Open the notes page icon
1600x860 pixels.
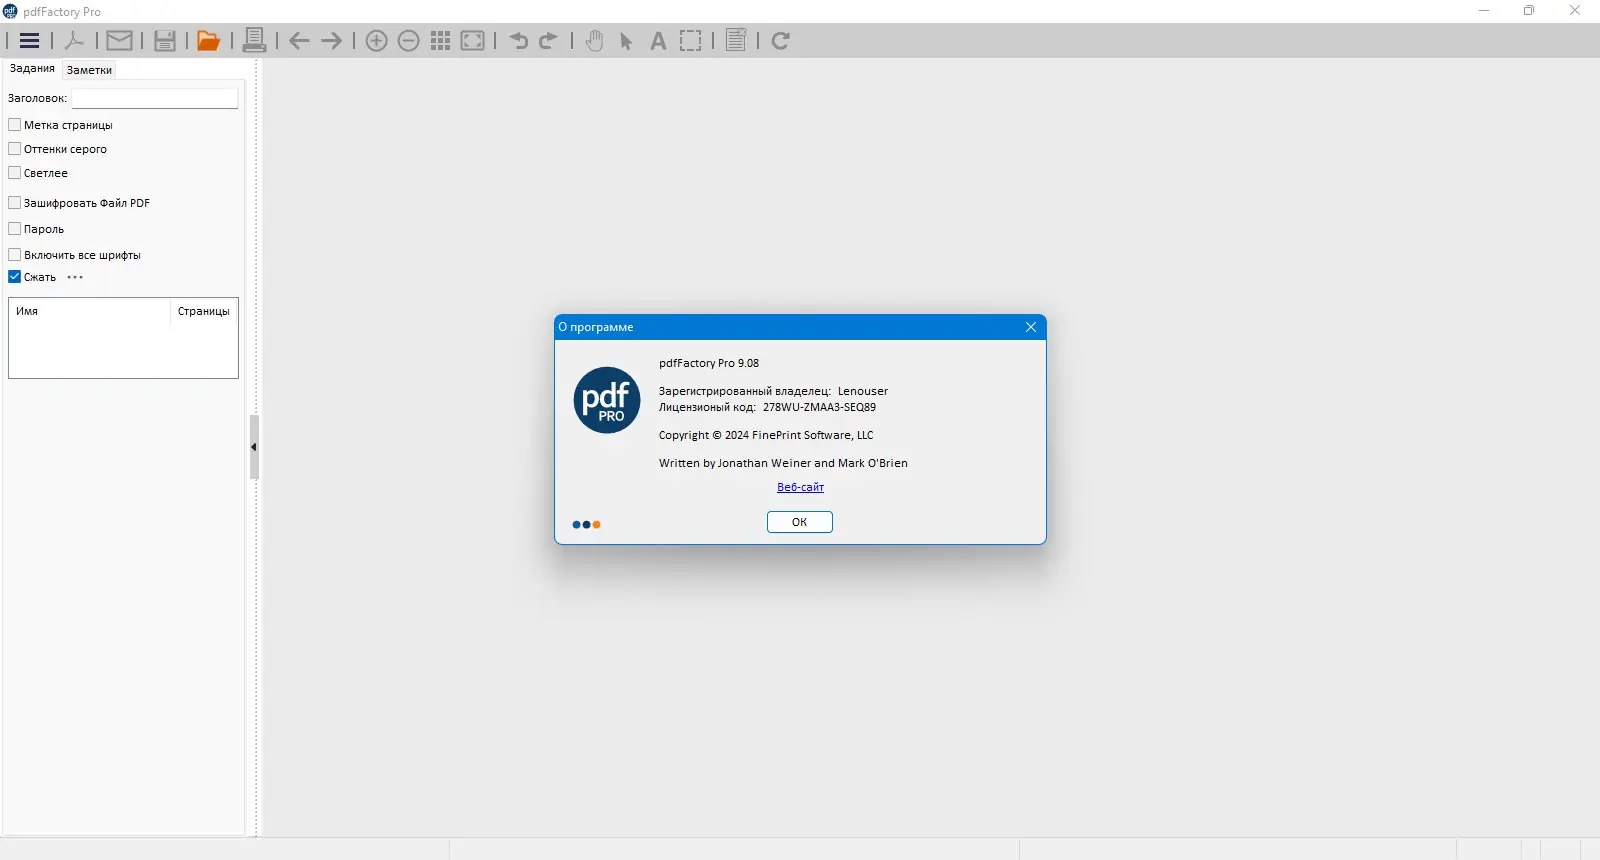[736, 41]
